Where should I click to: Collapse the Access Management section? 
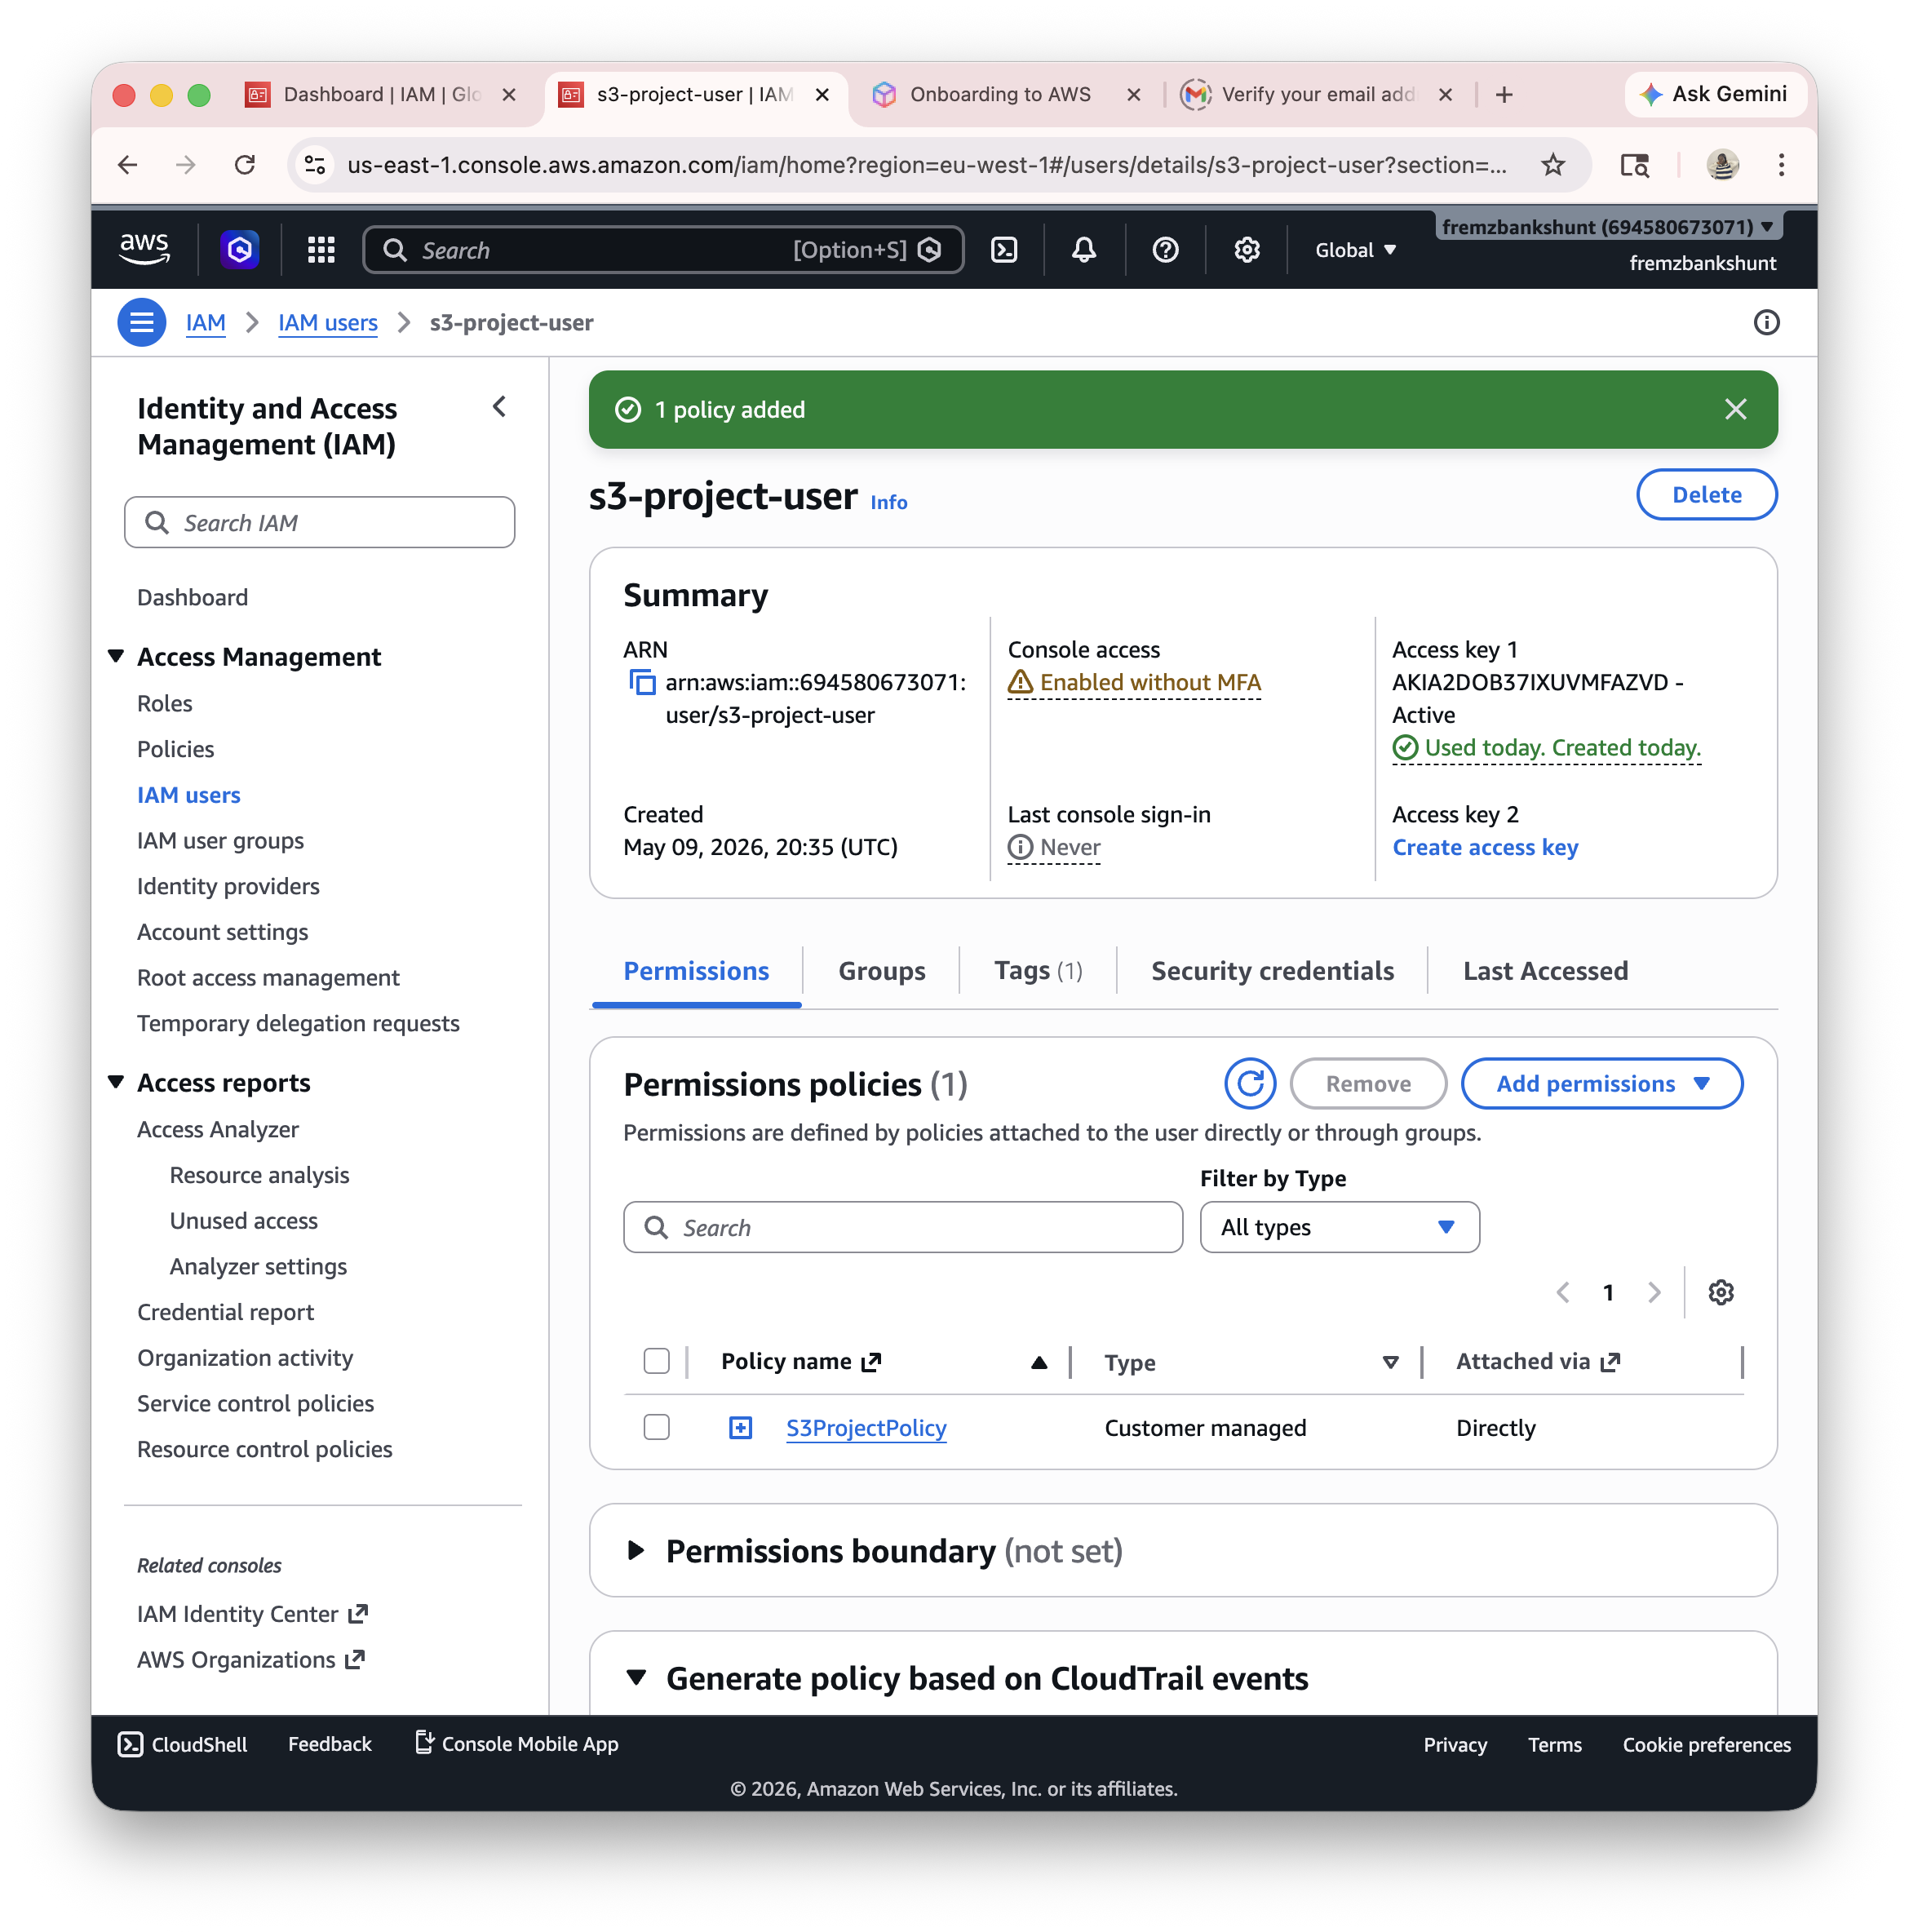pyautogui.click(x=116, y=656)
